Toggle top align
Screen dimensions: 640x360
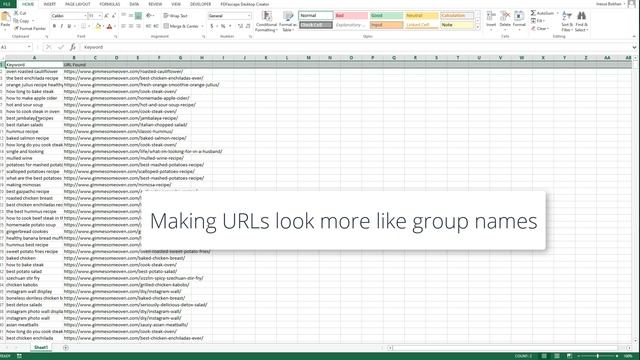pyautogui.click(x=124, y=16)
